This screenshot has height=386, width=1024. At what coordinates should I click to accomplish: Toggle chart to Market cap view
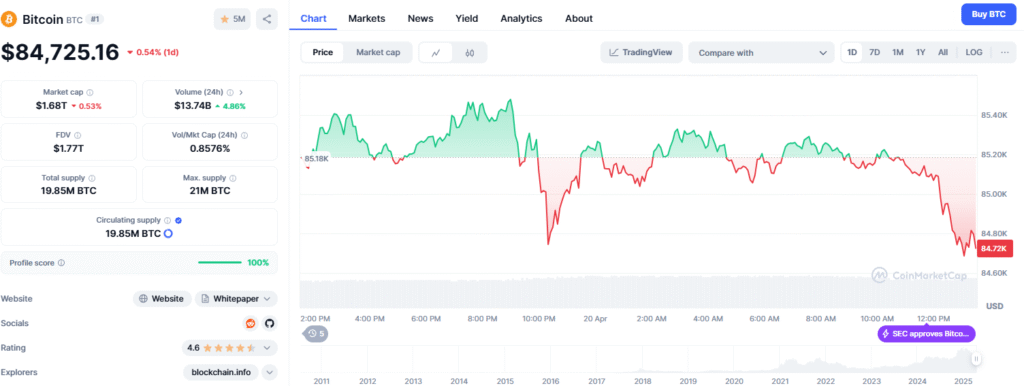(x=378, y=53)
